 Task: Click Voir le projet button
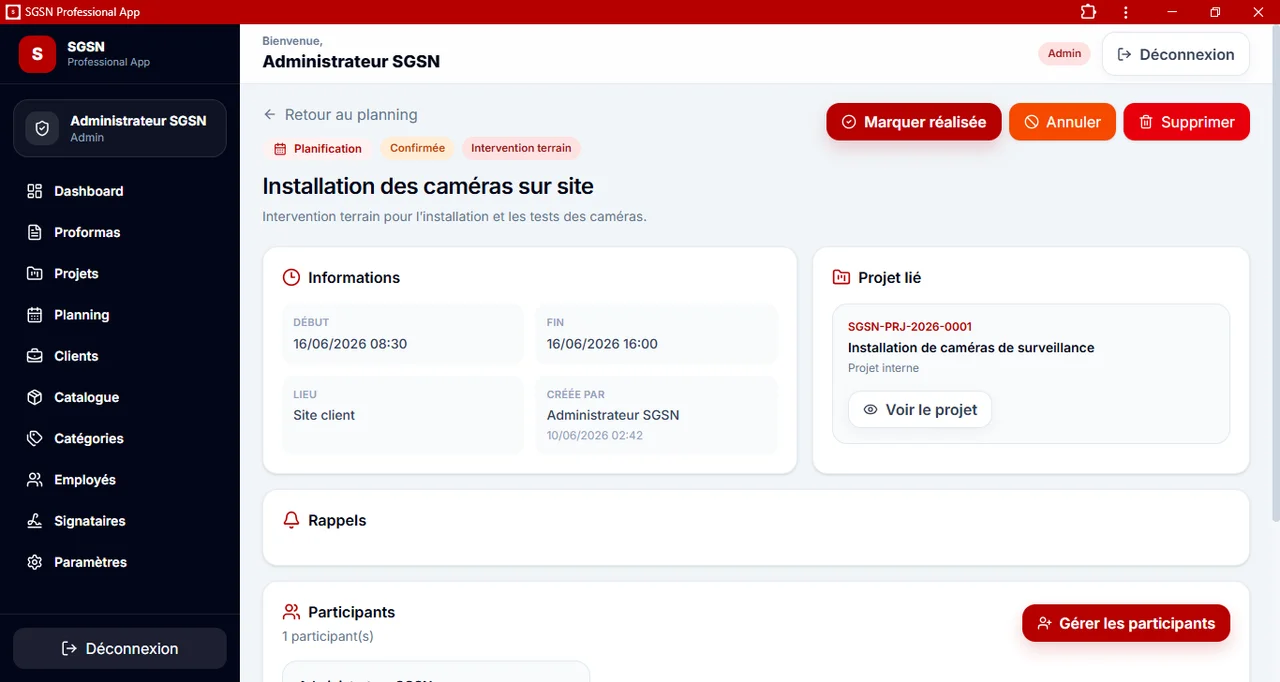point(920,410)
